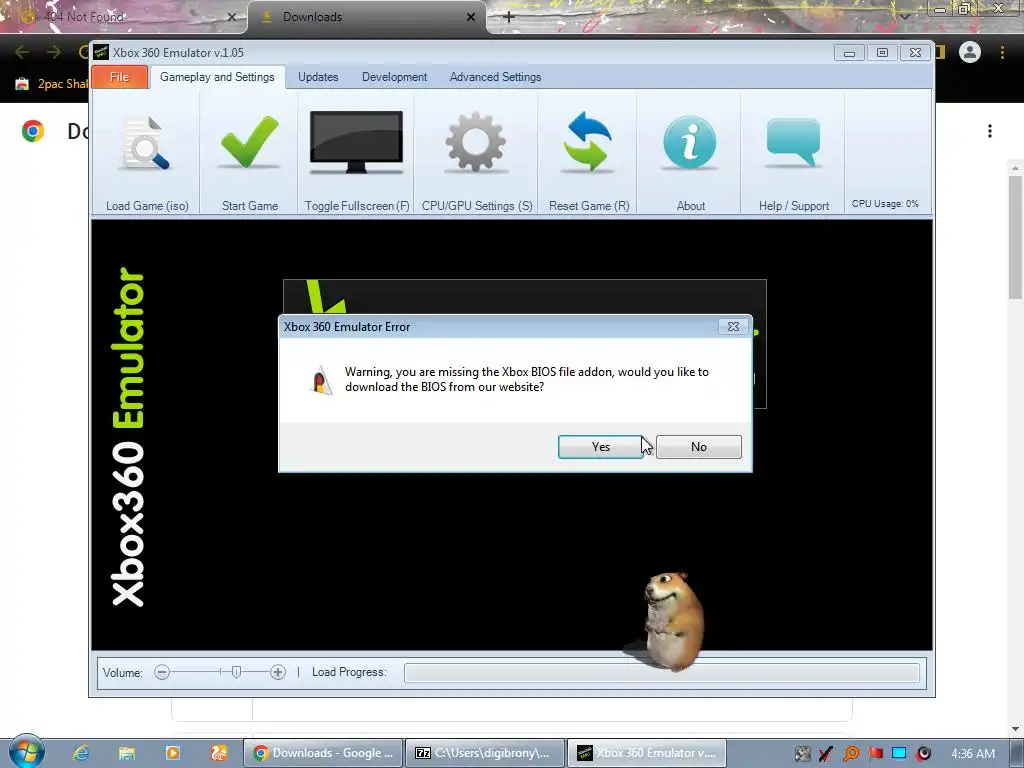Viewport: 1024px width, 768px height.
Task: Close the 404 Not Found tab
Action: pos(232,17)
